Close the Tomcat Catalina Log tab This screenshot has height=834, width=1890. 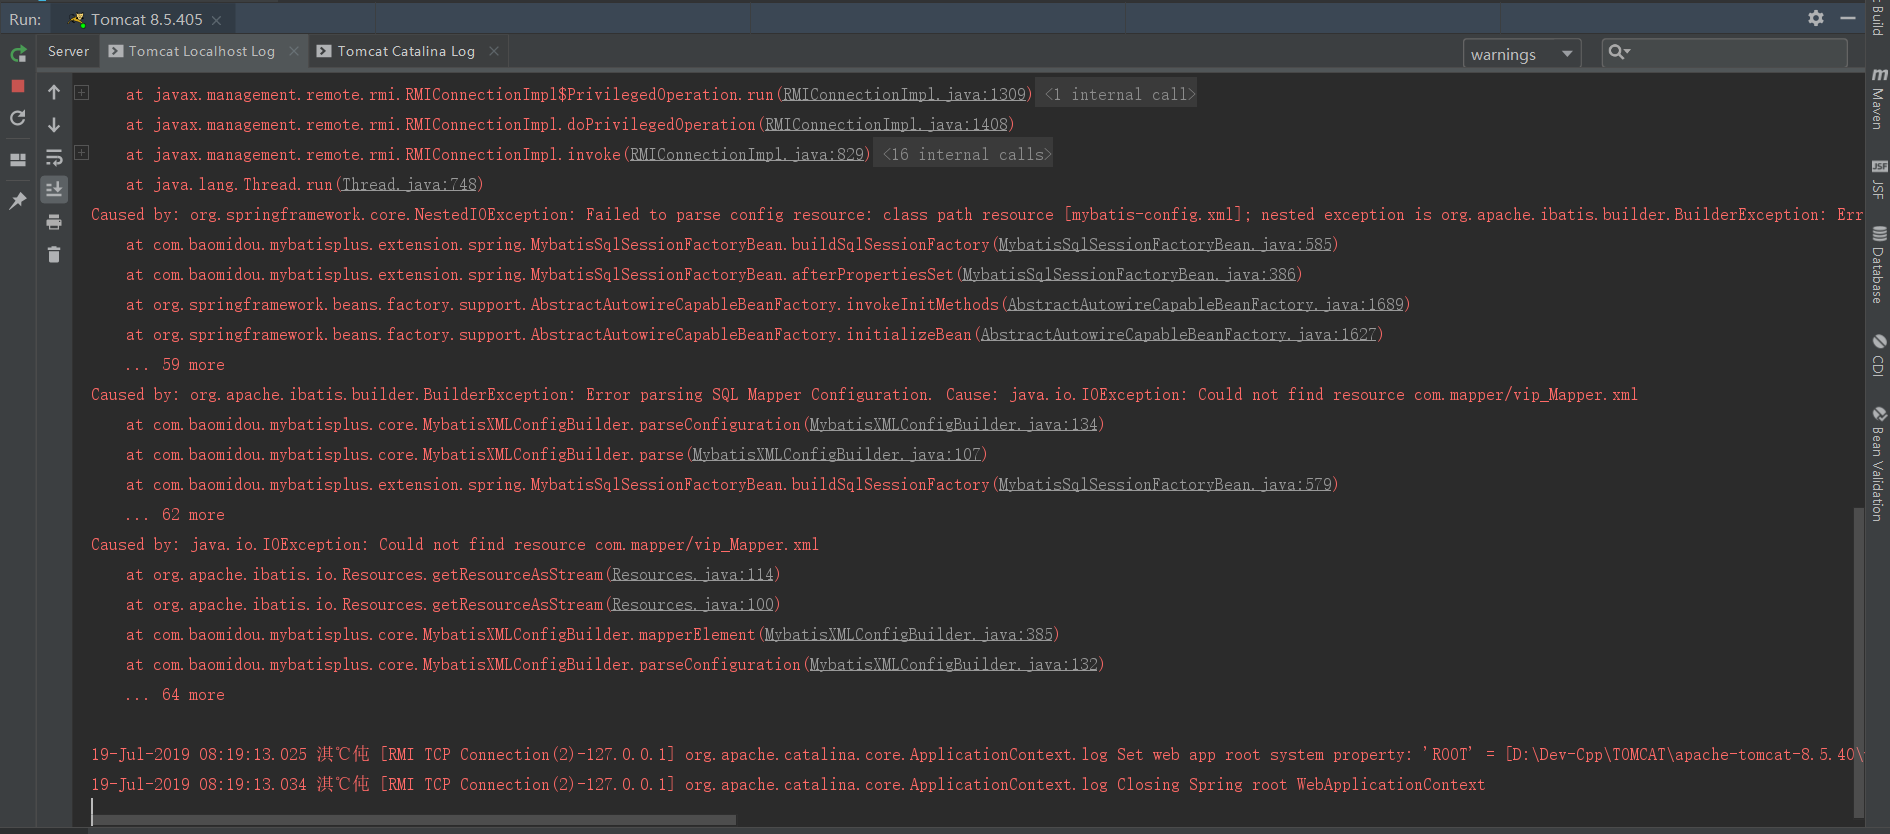pyautogui.click(x=494, y=51)
